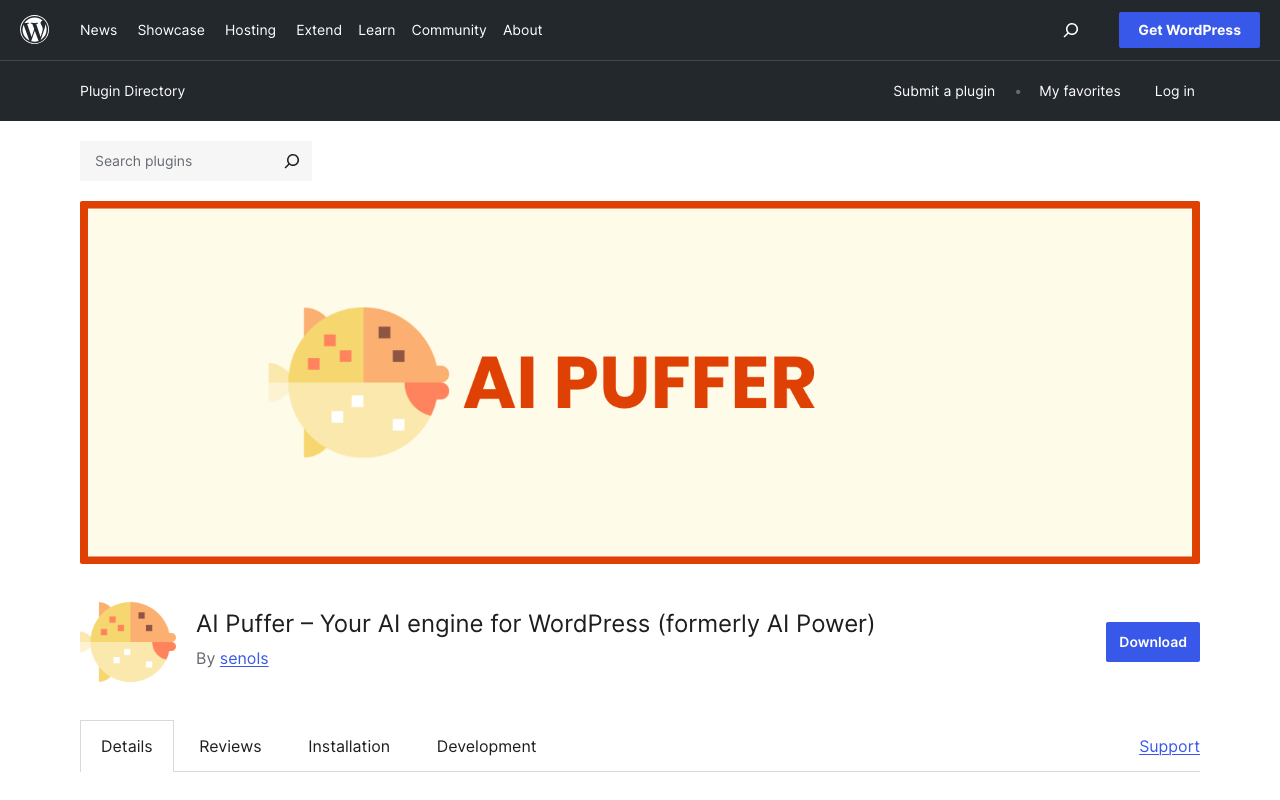The image size is (1280, 800).
Task: Click the Get WordPress button
Action: 1189,30
